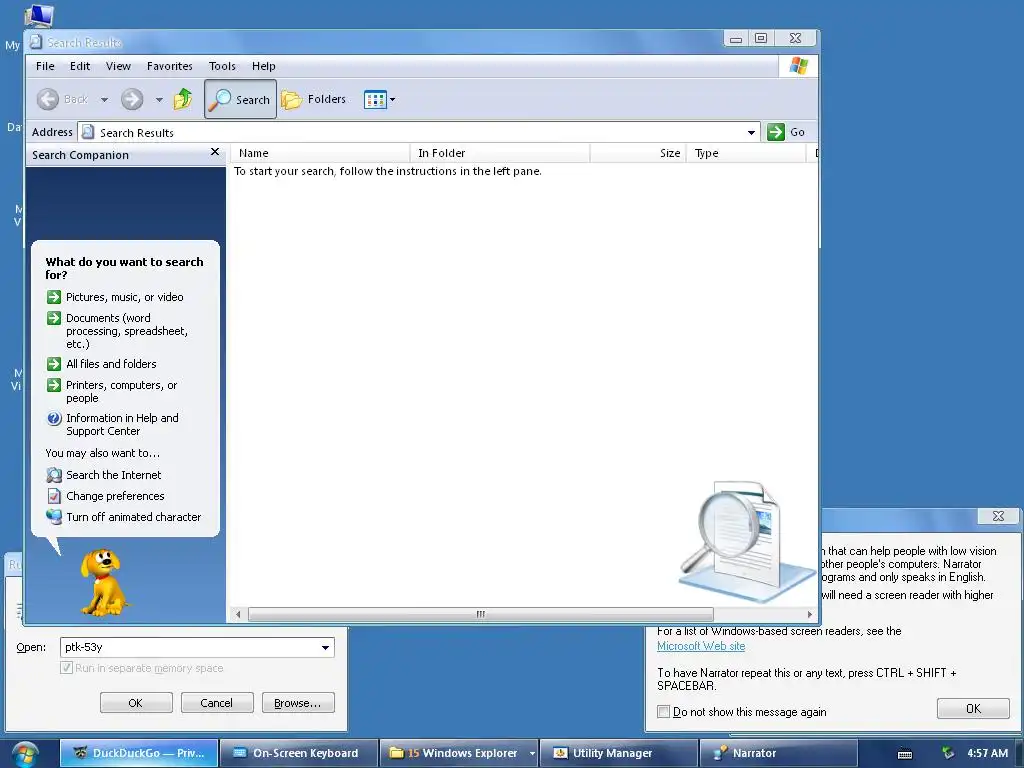The height and width of the screenshot is (768, 1024).
Task: Sort by the Name column header
Action: [x=320, y=153]
